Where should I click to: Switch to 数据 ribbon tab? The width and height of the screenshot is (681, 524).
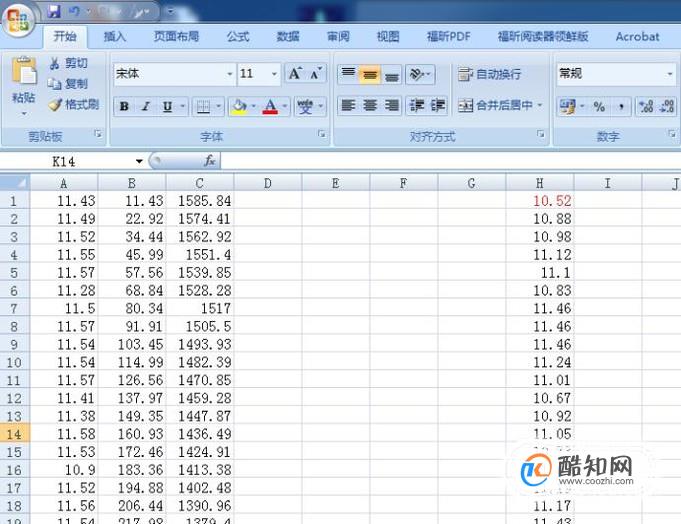pos(288,37)
